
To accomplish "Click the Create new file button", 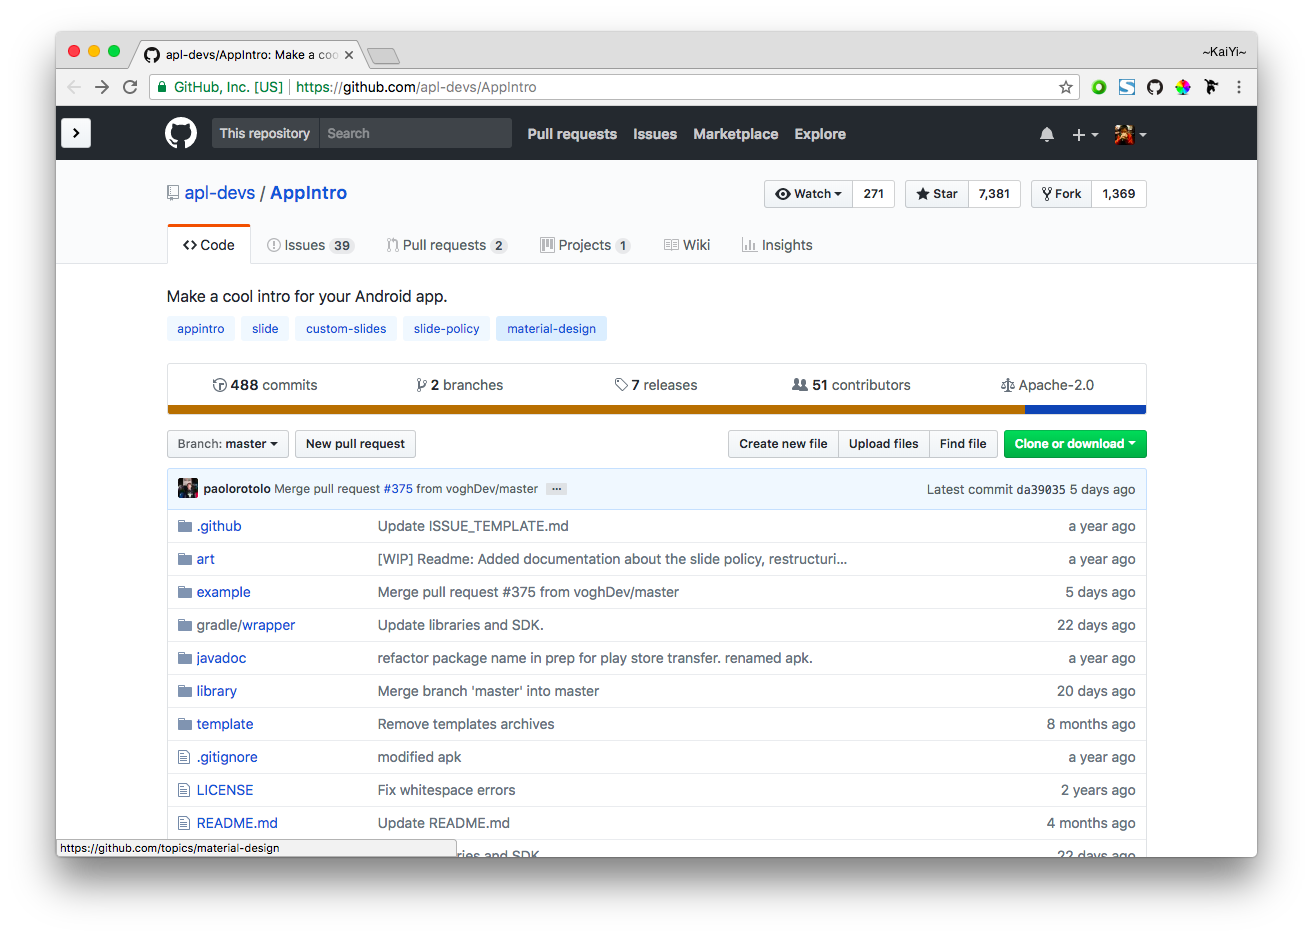I will 783,444.
